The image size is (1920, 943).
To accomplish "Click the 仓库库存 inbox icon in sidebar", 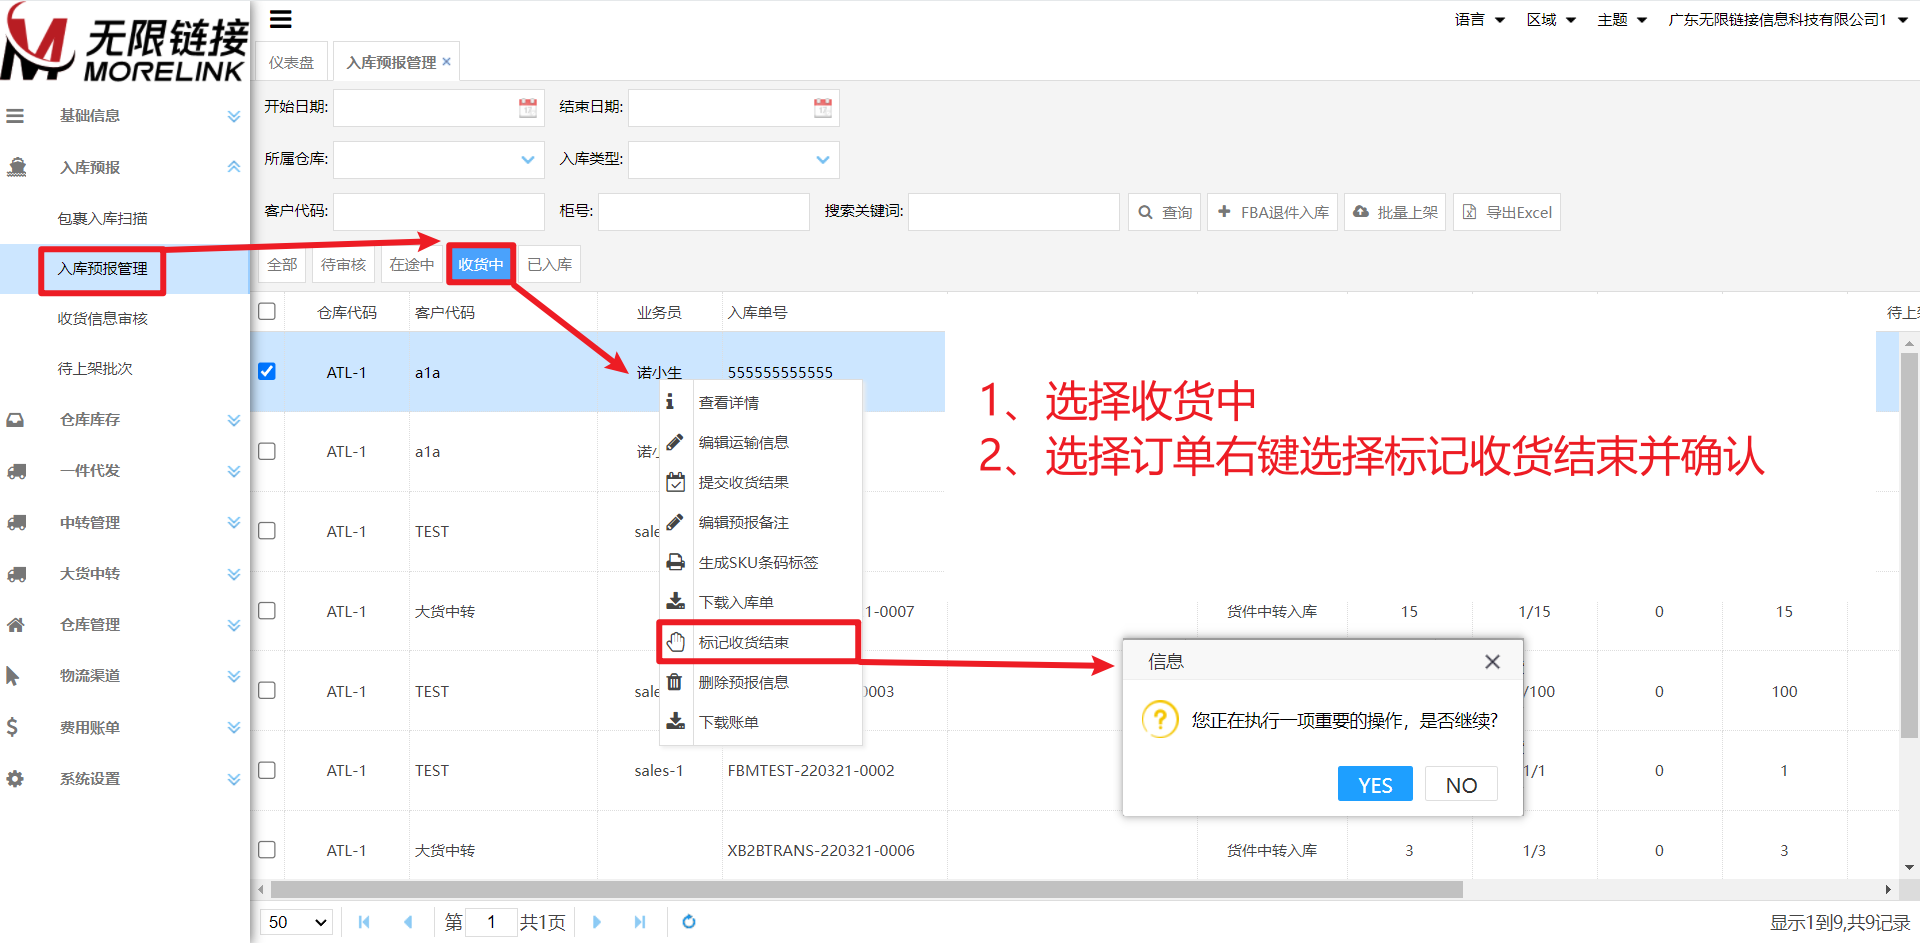I will click(x=15, y=420).
